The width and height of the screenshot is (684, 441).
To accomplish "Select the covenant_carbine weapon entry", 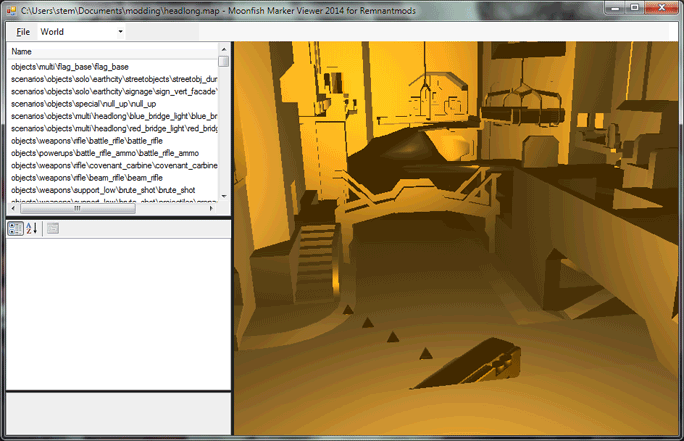I will tap(114, 165).
